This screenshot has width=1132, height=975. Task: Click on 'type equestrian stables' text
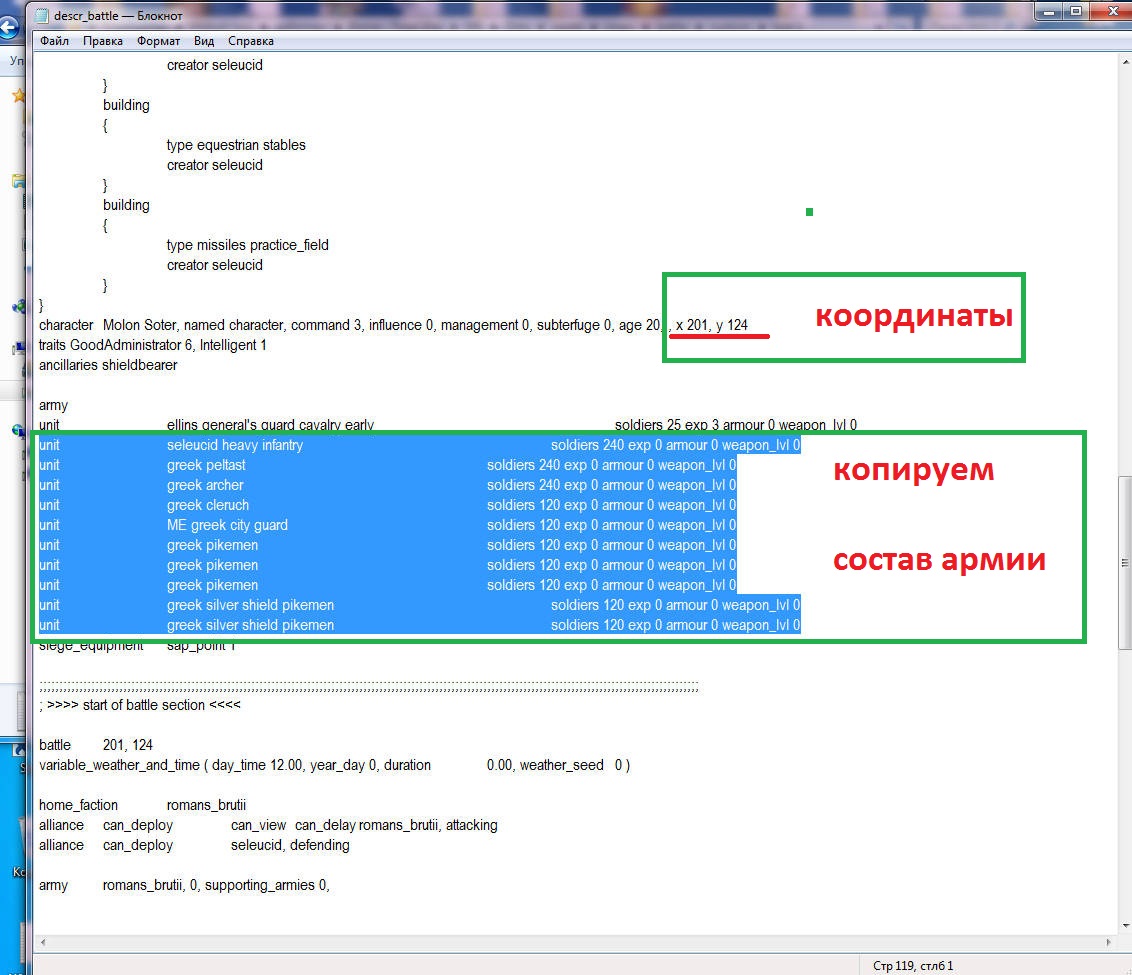tap(236, 145)
